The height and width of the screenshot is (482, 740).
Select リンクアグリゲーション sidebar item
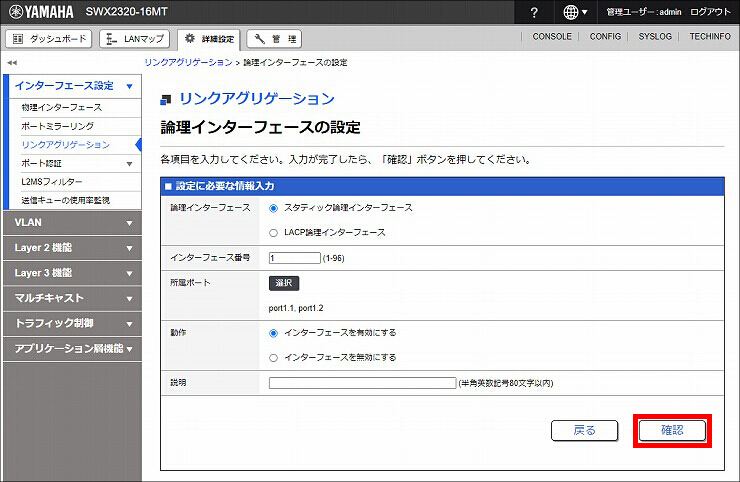(66, 144)
